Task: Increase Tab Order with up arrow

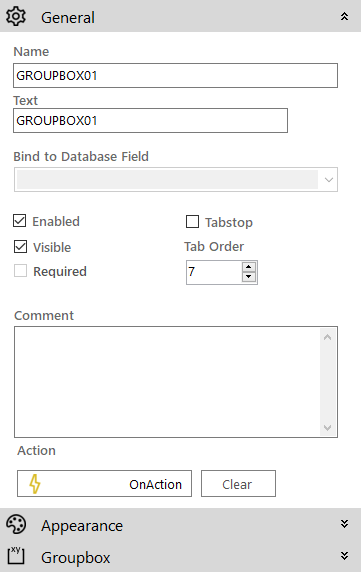Action: [x=249, y=267]
